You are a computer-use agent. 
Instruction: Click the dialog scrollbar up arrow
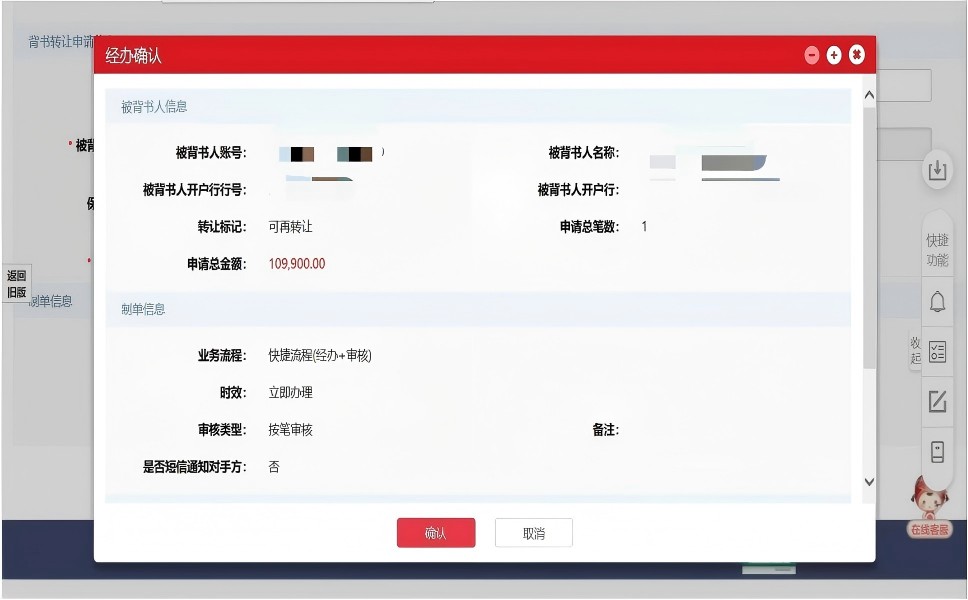point(868,96)
